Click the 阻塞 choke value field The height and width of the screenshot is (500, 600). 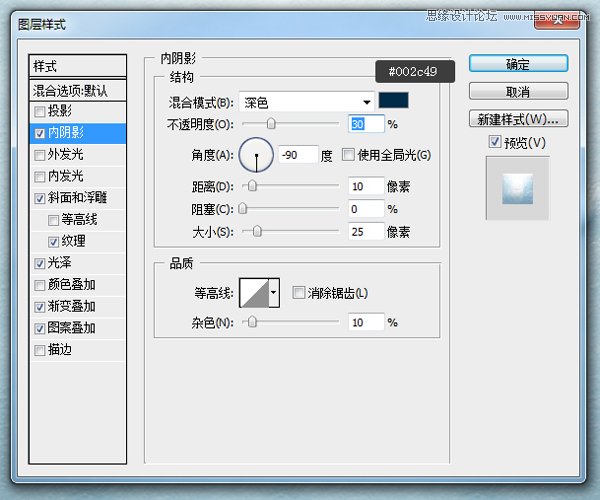(366, 209)
